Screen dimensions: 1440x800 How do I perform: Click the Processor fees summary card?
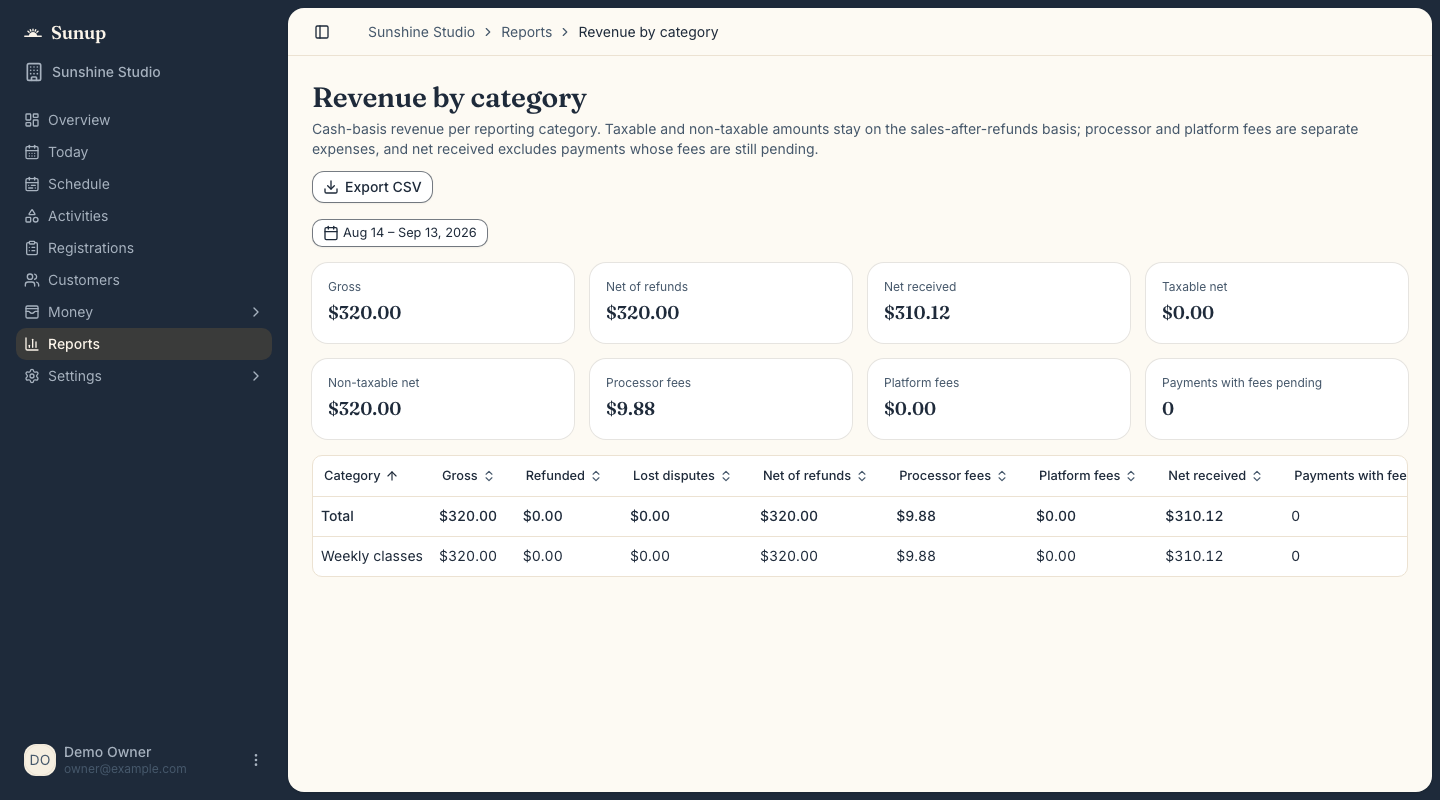[721, 399]
